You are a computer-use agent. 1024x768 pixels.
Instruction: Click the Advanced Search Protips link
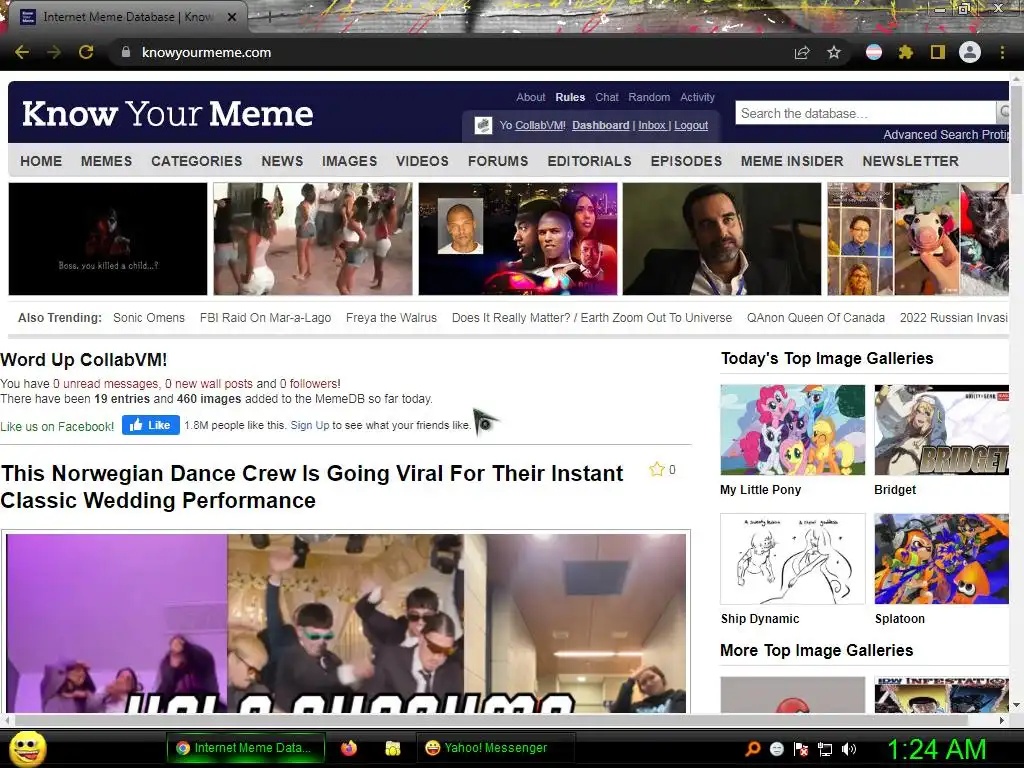pyautogui.click(x=946, y=135)
